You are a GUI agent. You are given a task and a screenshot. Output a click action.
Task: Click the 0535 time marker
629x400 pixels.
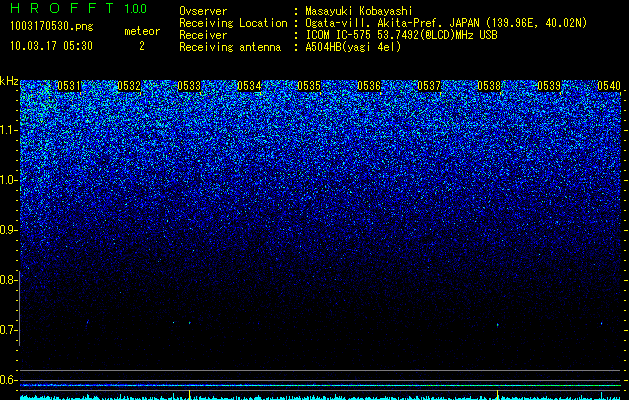309,86
